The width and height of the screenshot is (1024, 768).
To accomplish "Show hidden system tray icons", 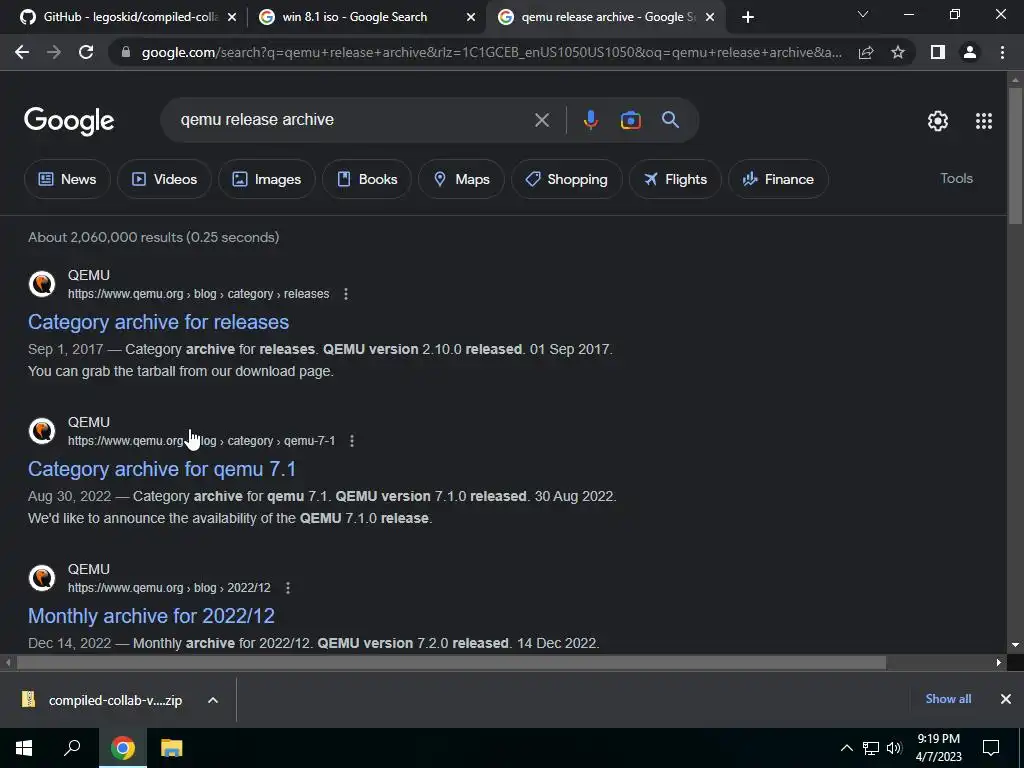I will tap(846, 748).
